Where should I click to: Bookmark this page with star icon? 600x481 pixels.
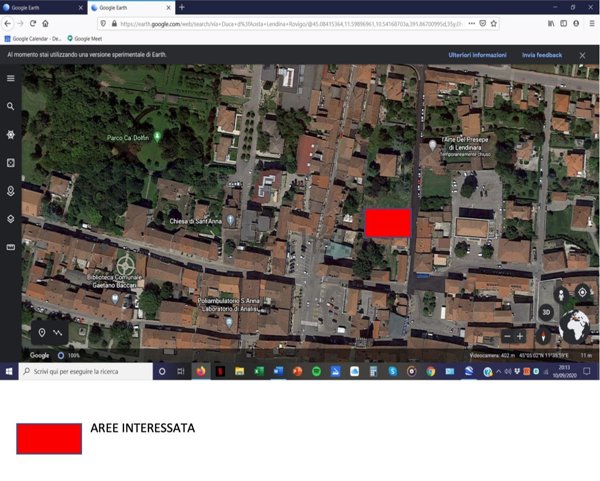tap(494, 24)
